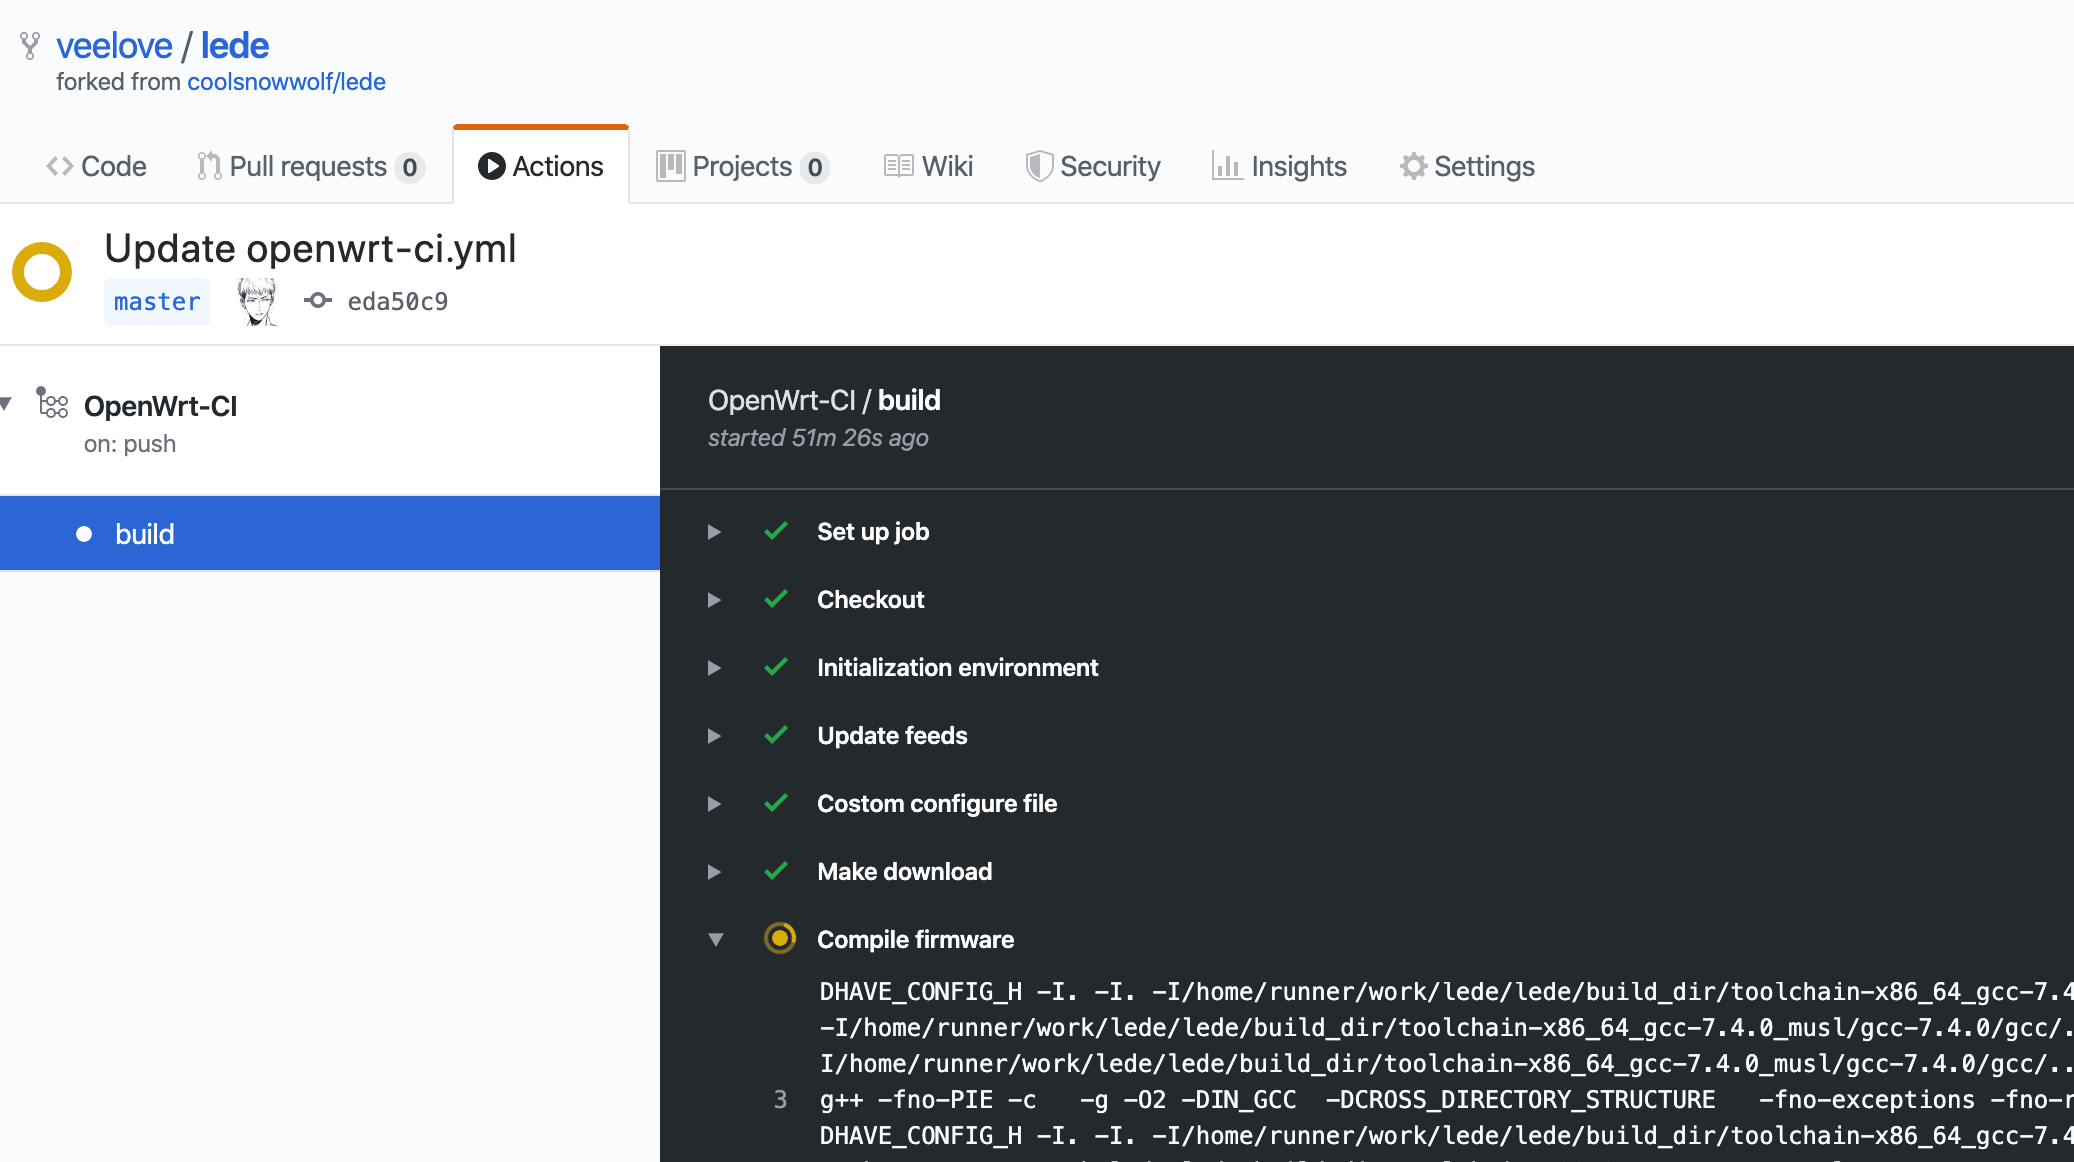The image size is (2074, 1162).
Task: Open the Wiki book icon
Action: [898, 166]
